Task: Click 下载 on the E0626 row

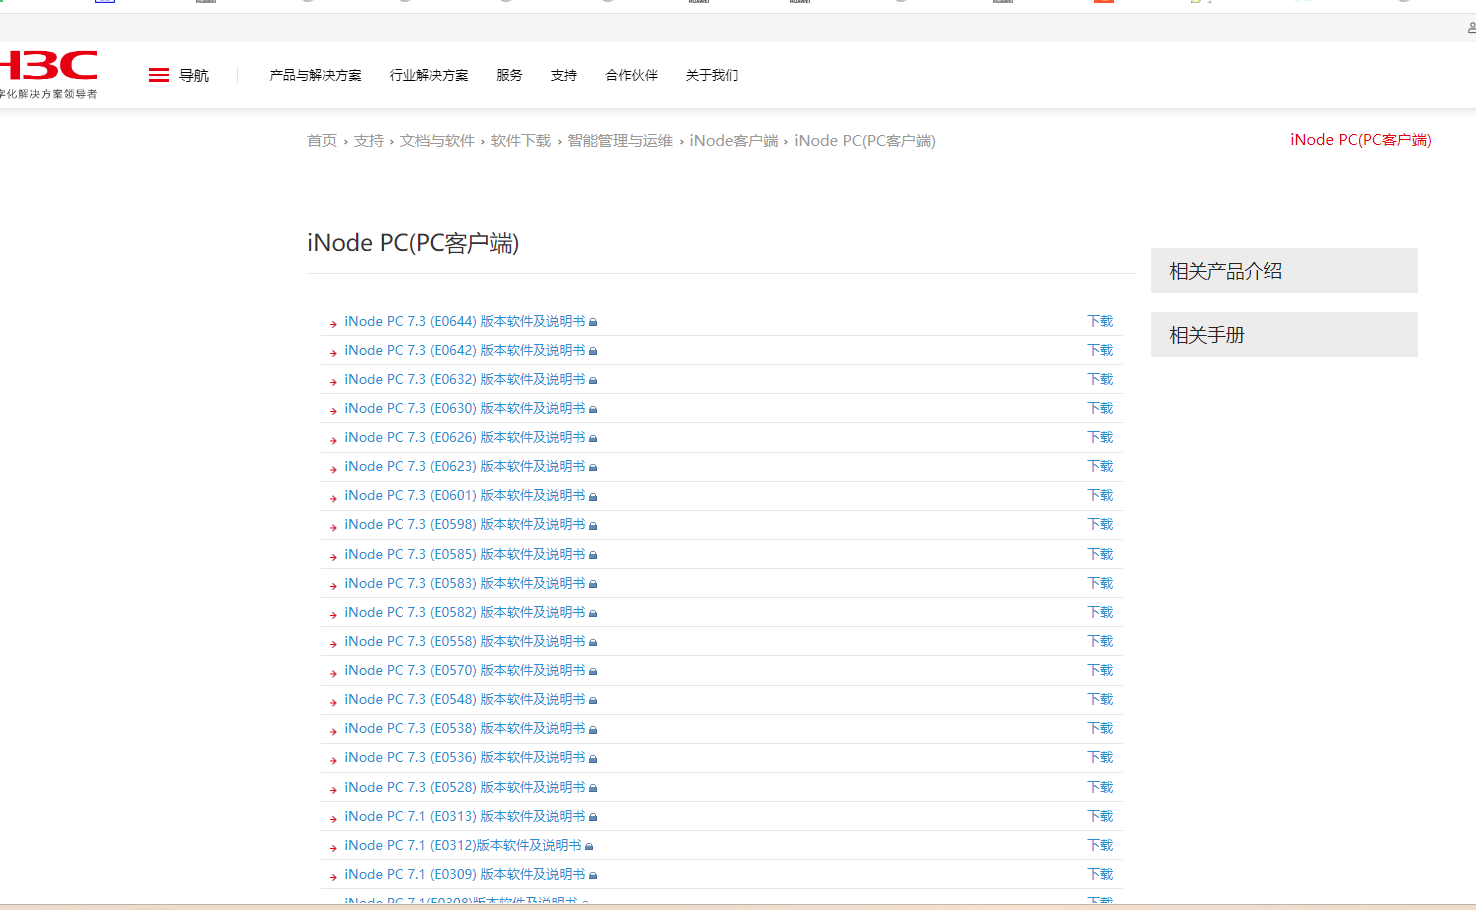Action: pos(1100,437)
